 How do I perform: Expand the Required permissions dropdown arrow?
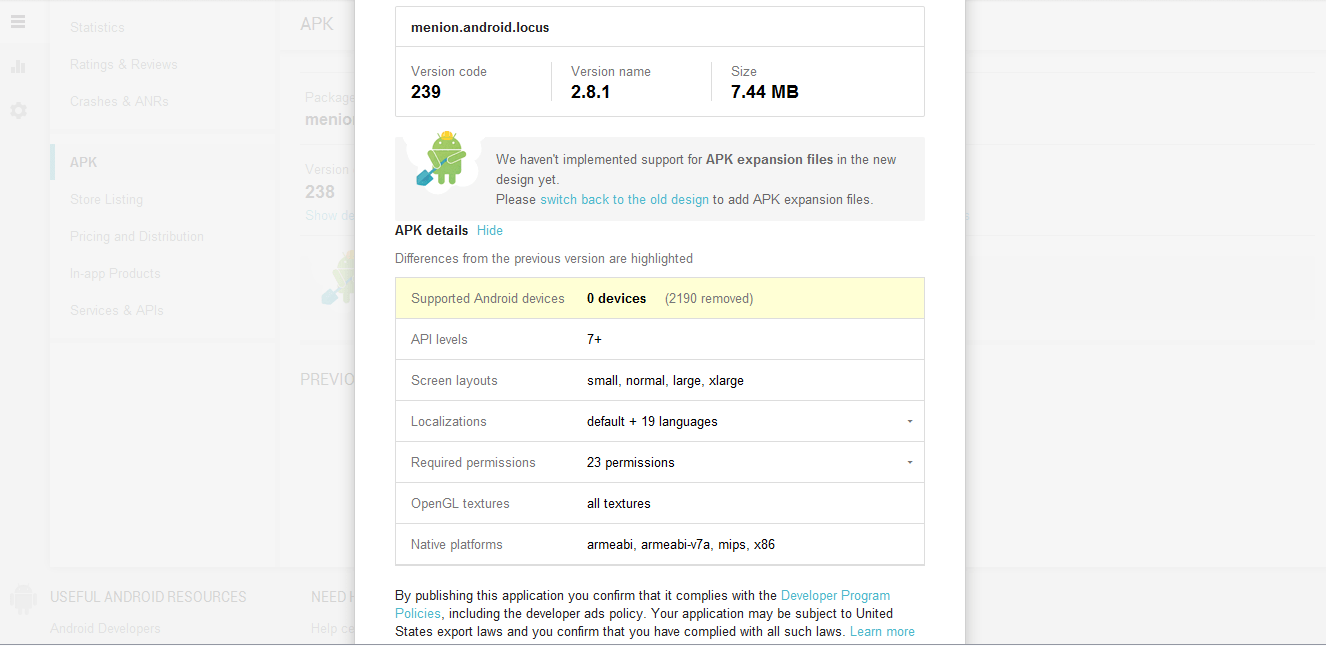(909, 463)
